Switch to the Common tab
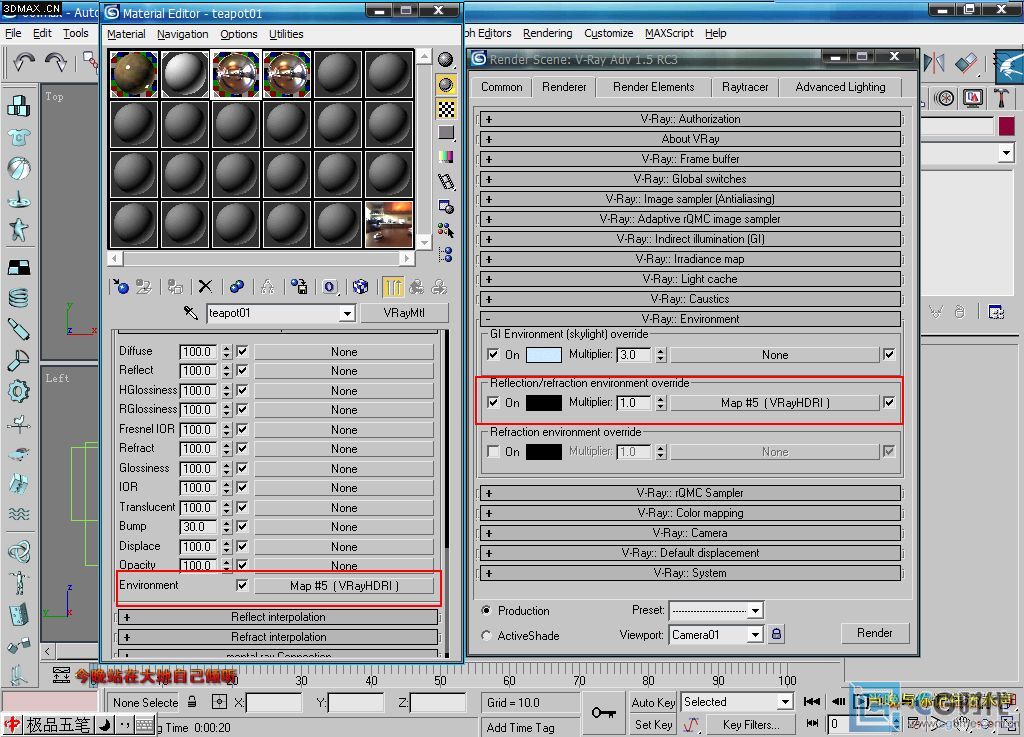 502,87
